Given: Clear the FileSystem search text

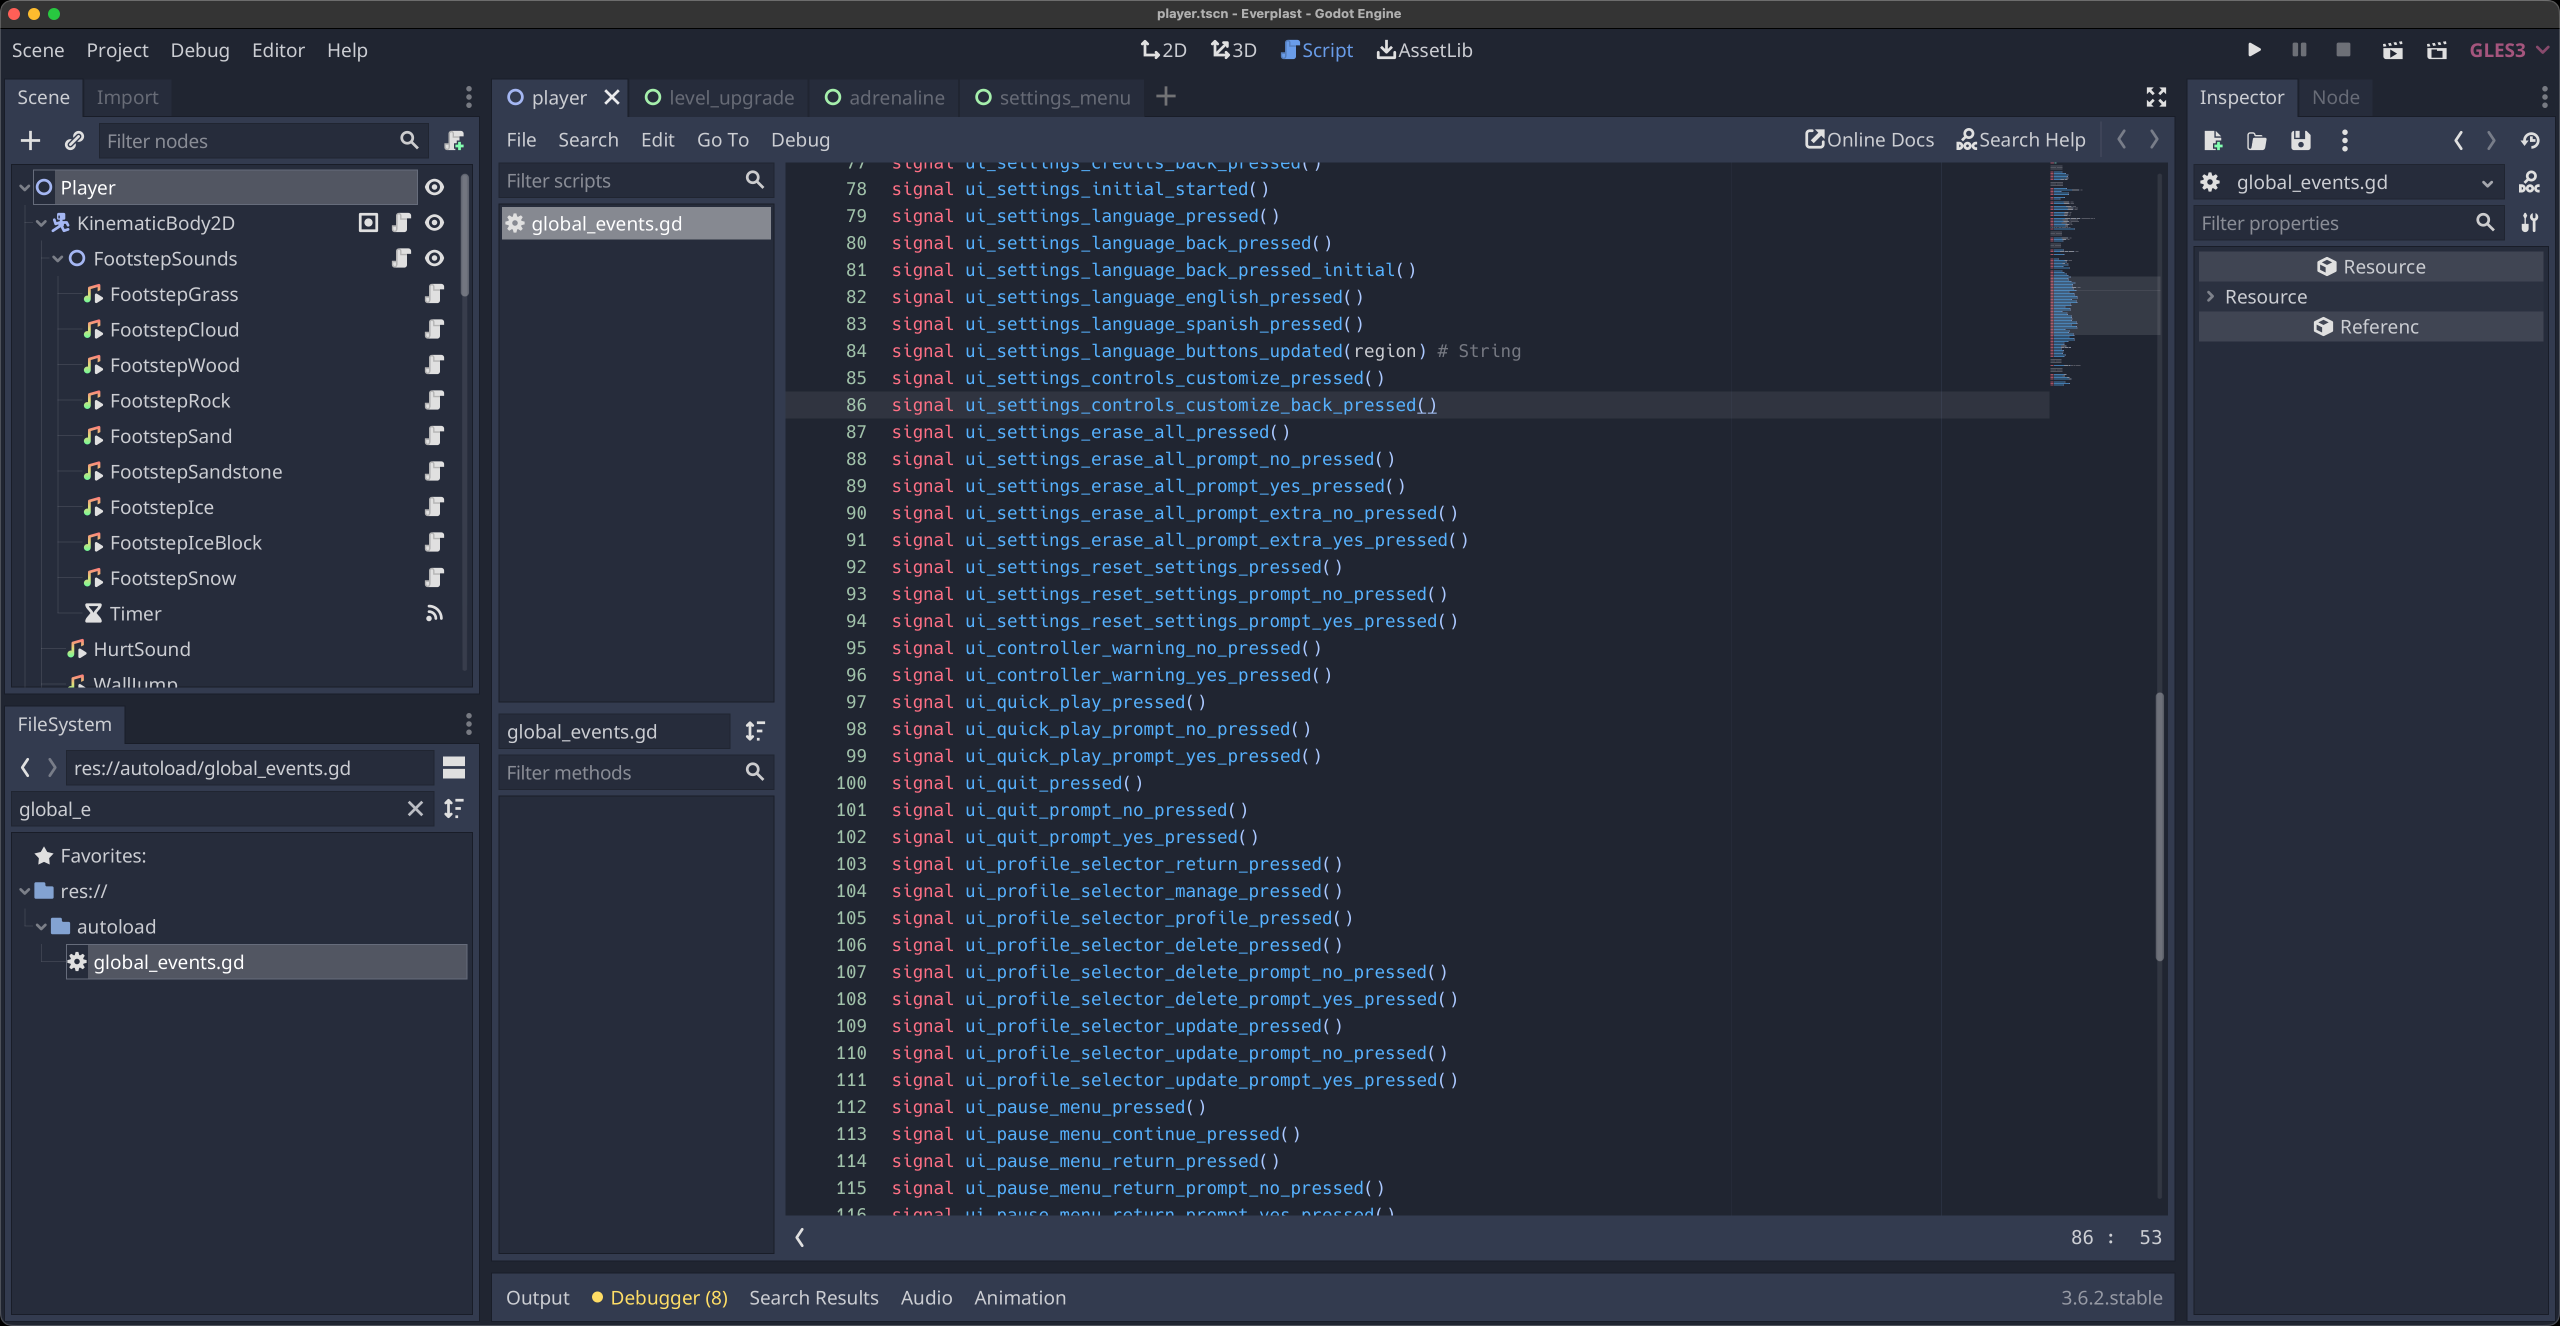Looking at the screenshot, I should coord(415,809).
